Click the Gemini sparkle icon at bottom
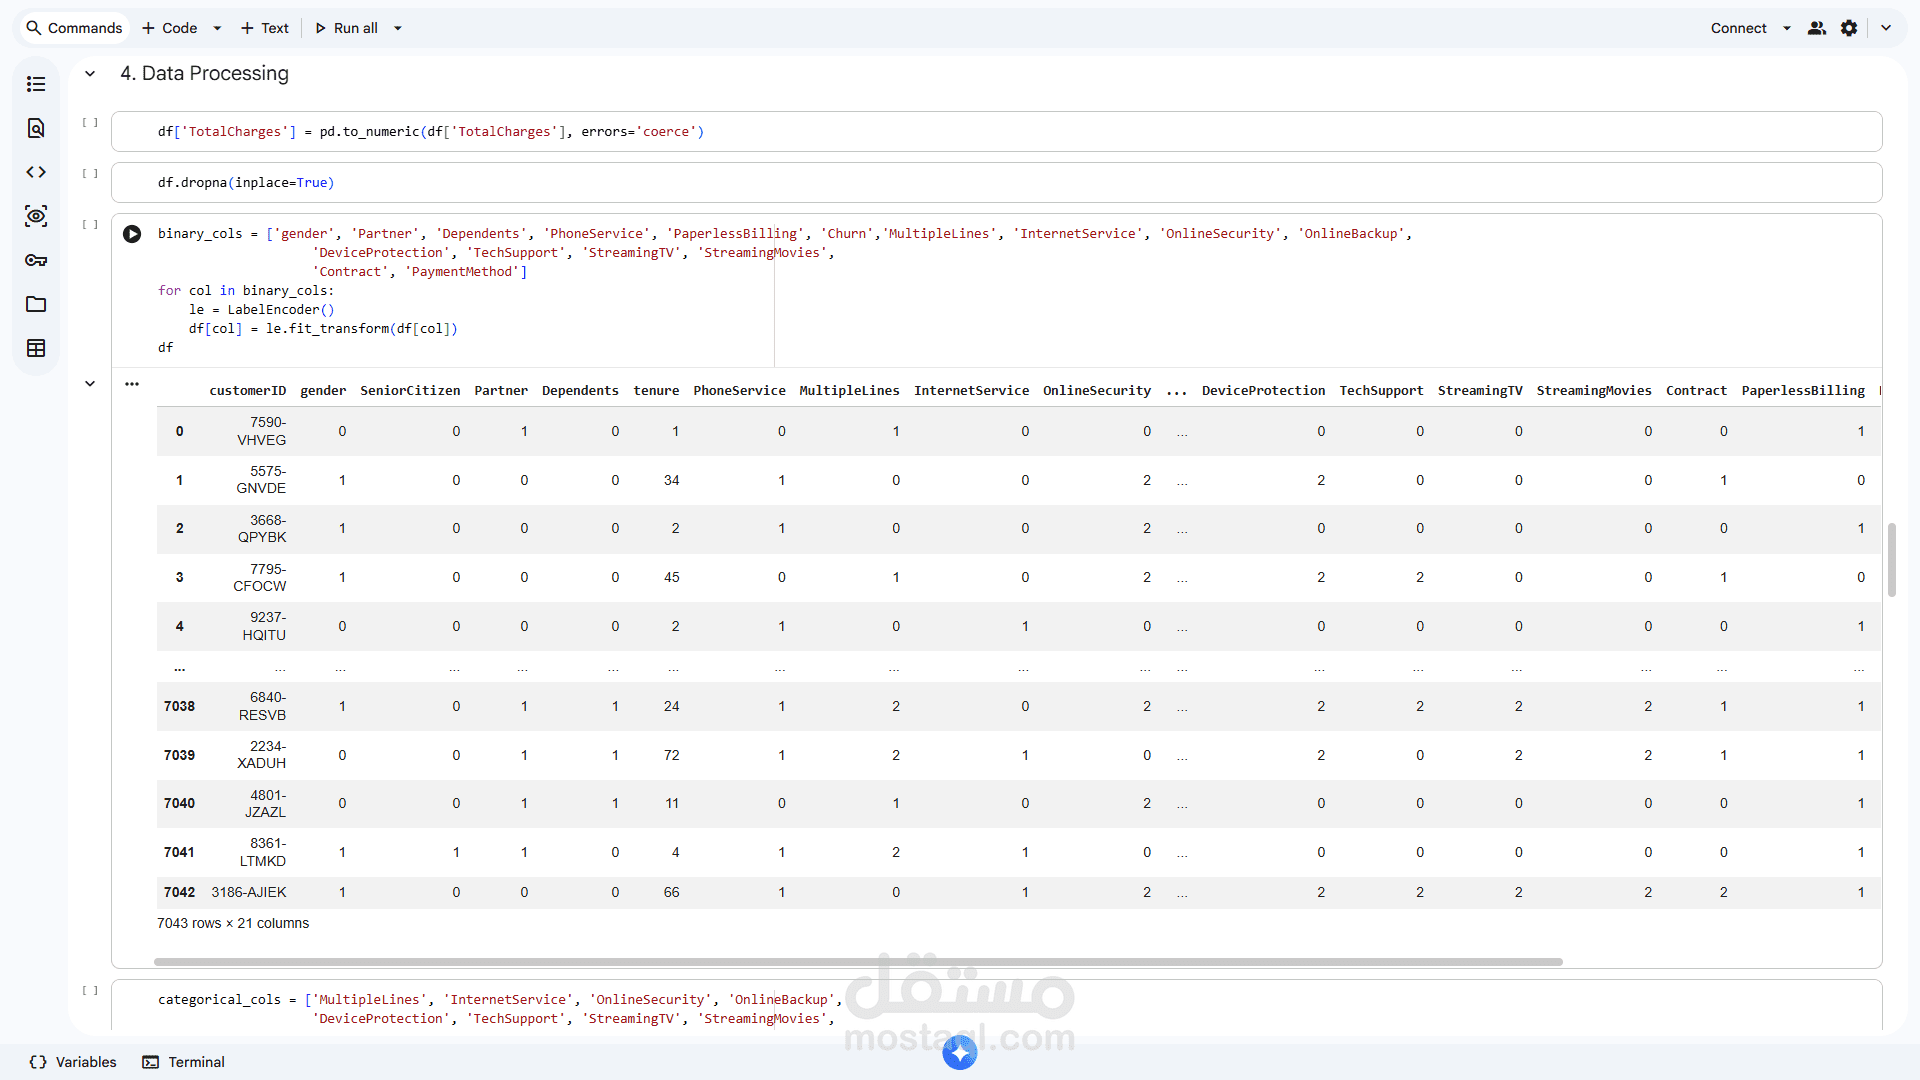Image resolution: width=1920 pixels, height=1080 pixels. point(959,1052)
